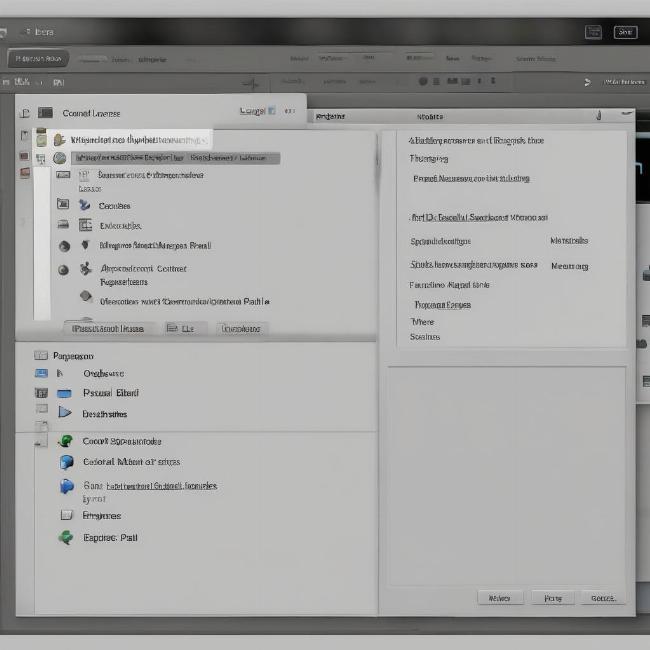Viewport: 650px width, 650px height.
Task: Open the underlined Pngeagn Eanges link
Action: 443,305
